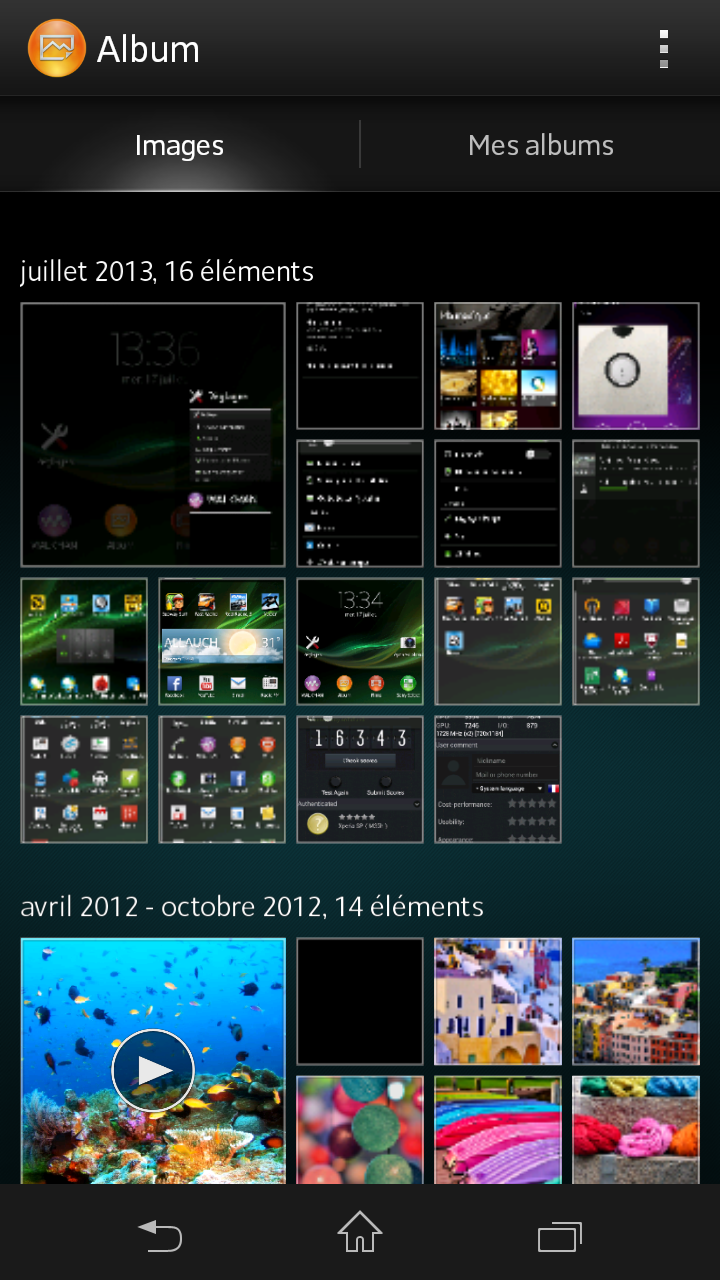Open the bokeh colored circles photo

[x=360, y=1130]
